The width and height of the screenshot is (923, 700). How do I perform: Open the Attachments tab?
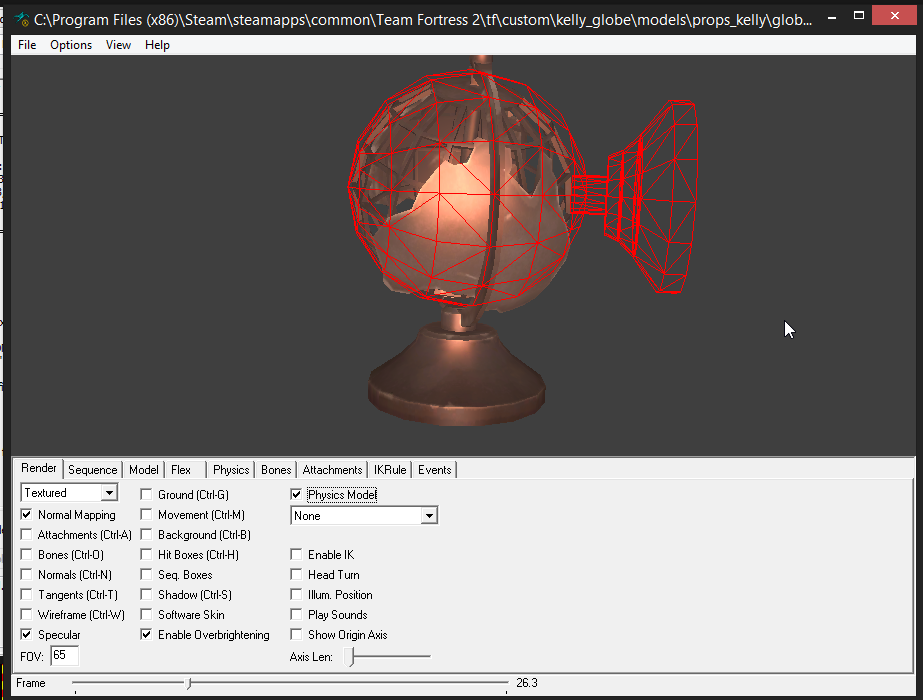pos(332,470)
